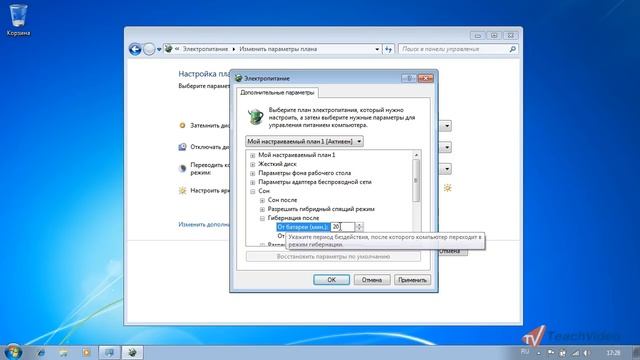Click Электропитание in the address breadcrumb

point(205,49)
